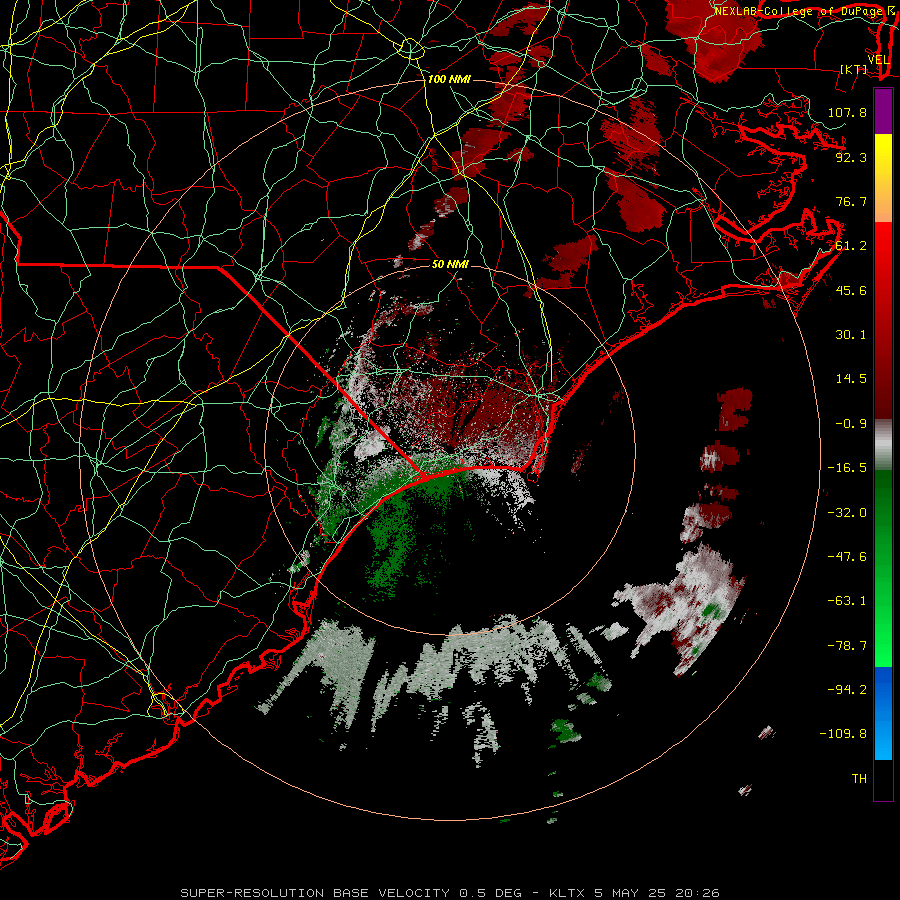
Task: Click the -109.8 legend value
Action: point(843,734)
